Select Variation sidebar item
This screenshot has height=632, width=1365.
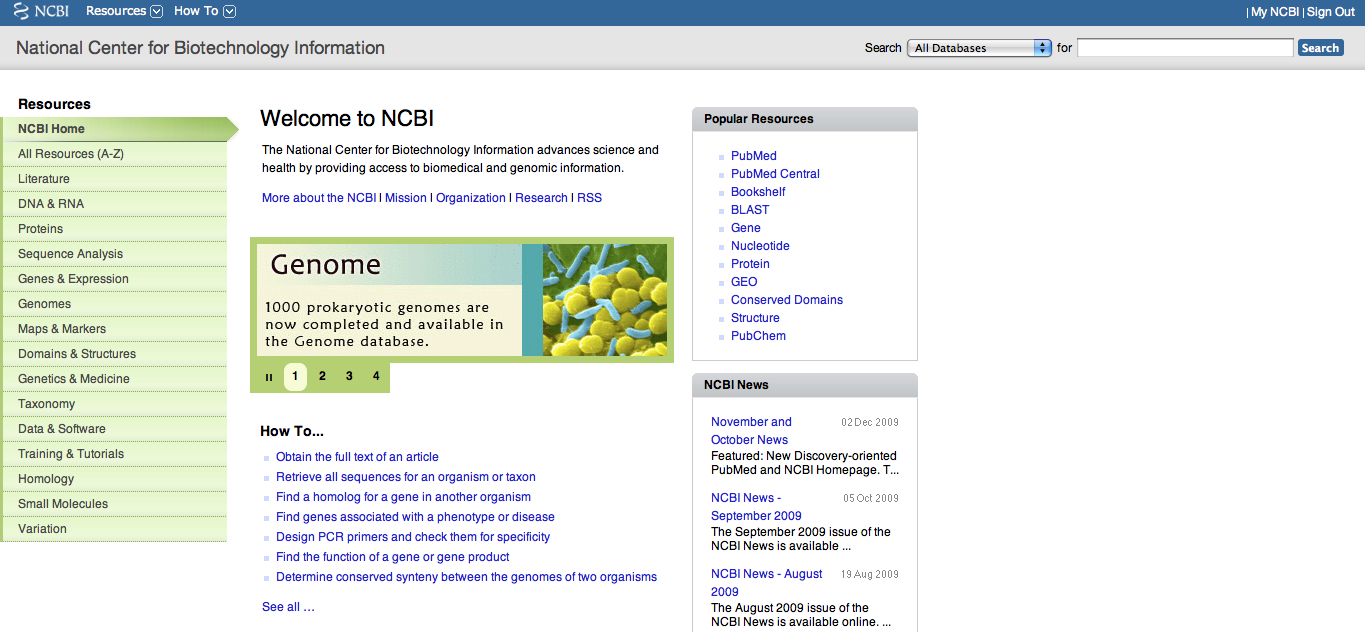point(114,529)
